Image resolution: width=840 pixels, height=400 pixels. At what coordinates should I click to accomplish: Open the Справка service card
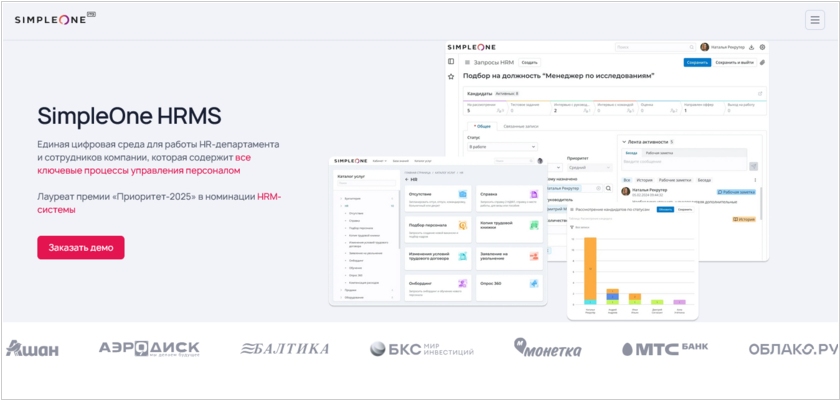(x=509, y=198)
